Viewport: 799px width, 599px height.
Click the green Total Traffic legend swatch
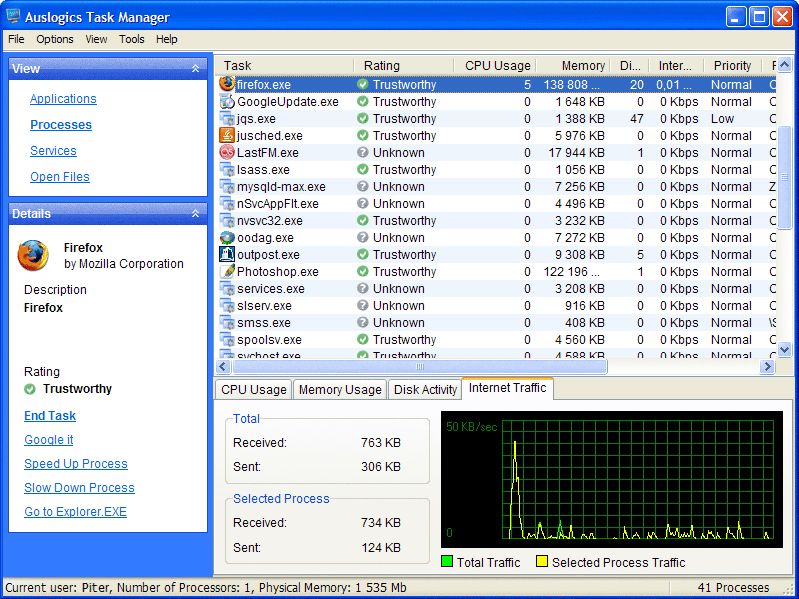coord(447,562)
